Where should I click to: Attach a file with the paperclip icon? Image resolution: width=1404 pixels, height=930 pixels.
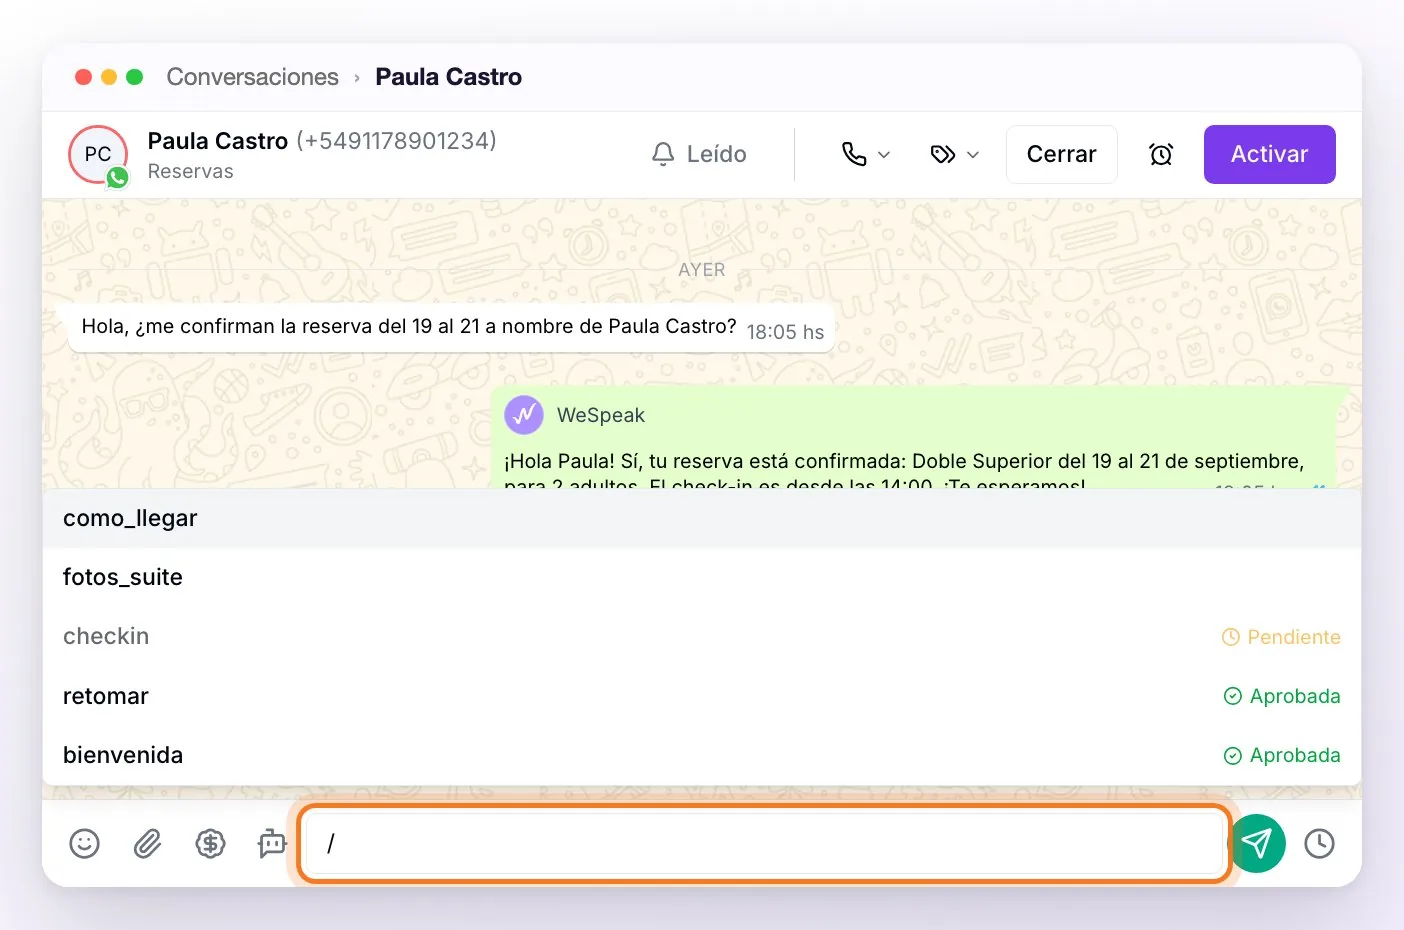coord(148,844)
